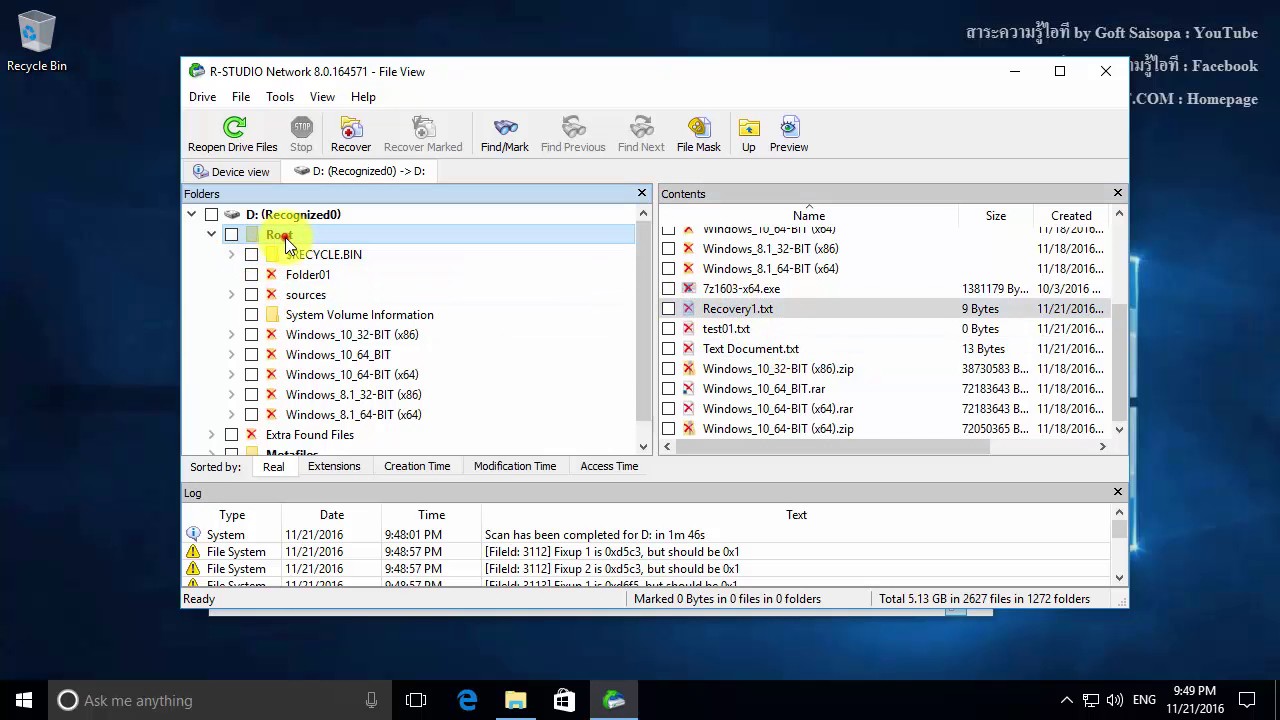Open the View menu
The height and width of the screenshot is (720, 1280).
point(322,96)
